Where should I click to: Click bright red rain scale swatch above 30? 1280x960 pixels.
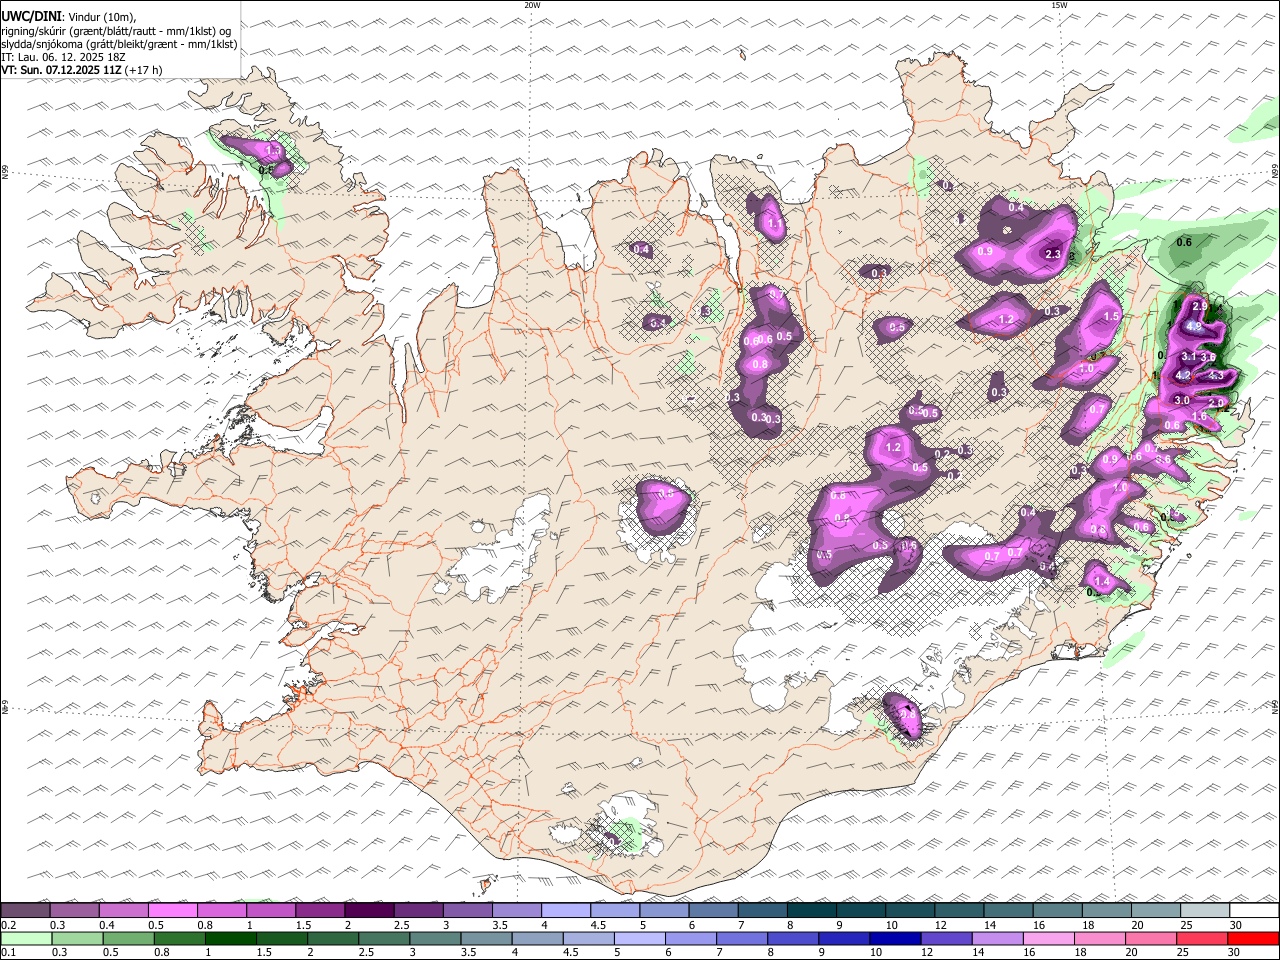click(x=1254, y=939)
